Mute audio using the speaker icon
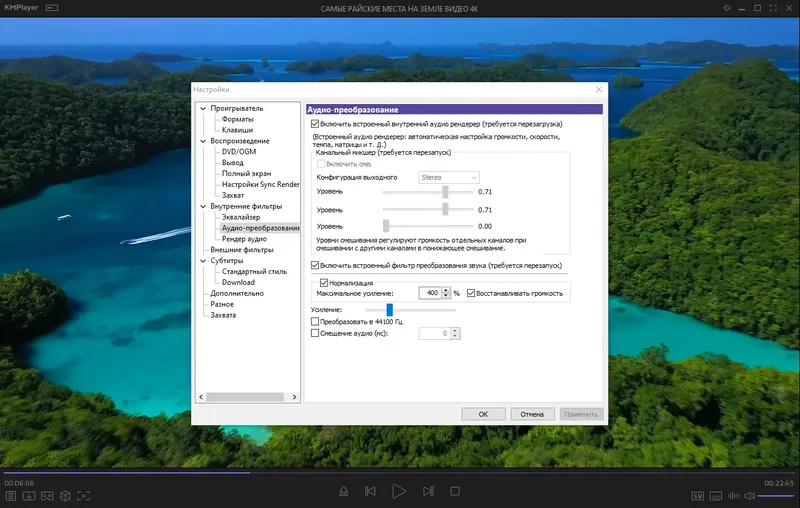The image size is (800, 508). (749, 496)
